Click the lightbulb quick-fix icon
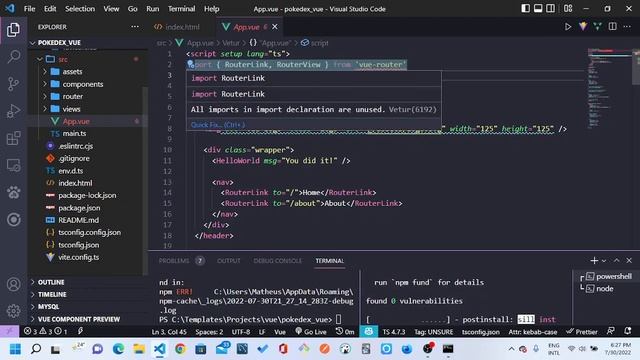640x360 pixels. (x=190, y=64)
